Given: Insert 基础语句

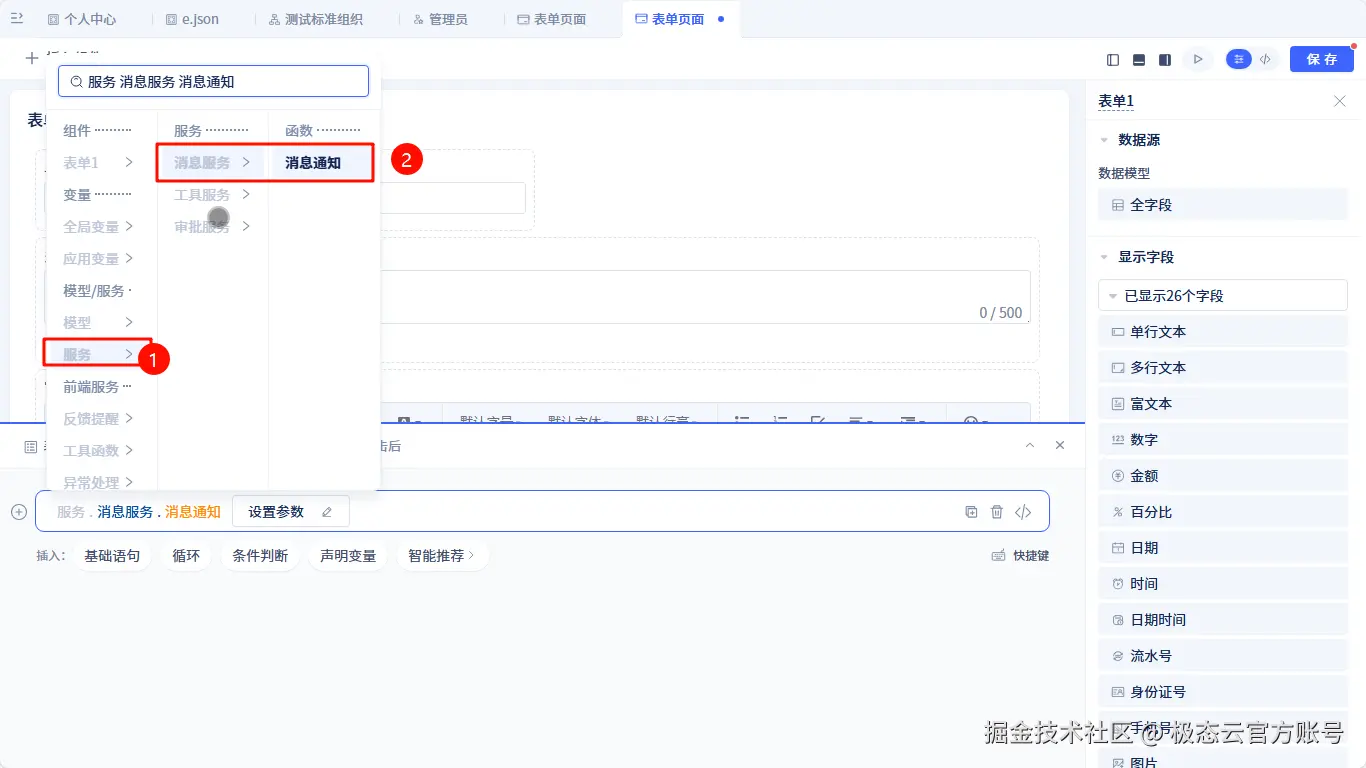Looking at the screenshot, I should pos(112,555).
